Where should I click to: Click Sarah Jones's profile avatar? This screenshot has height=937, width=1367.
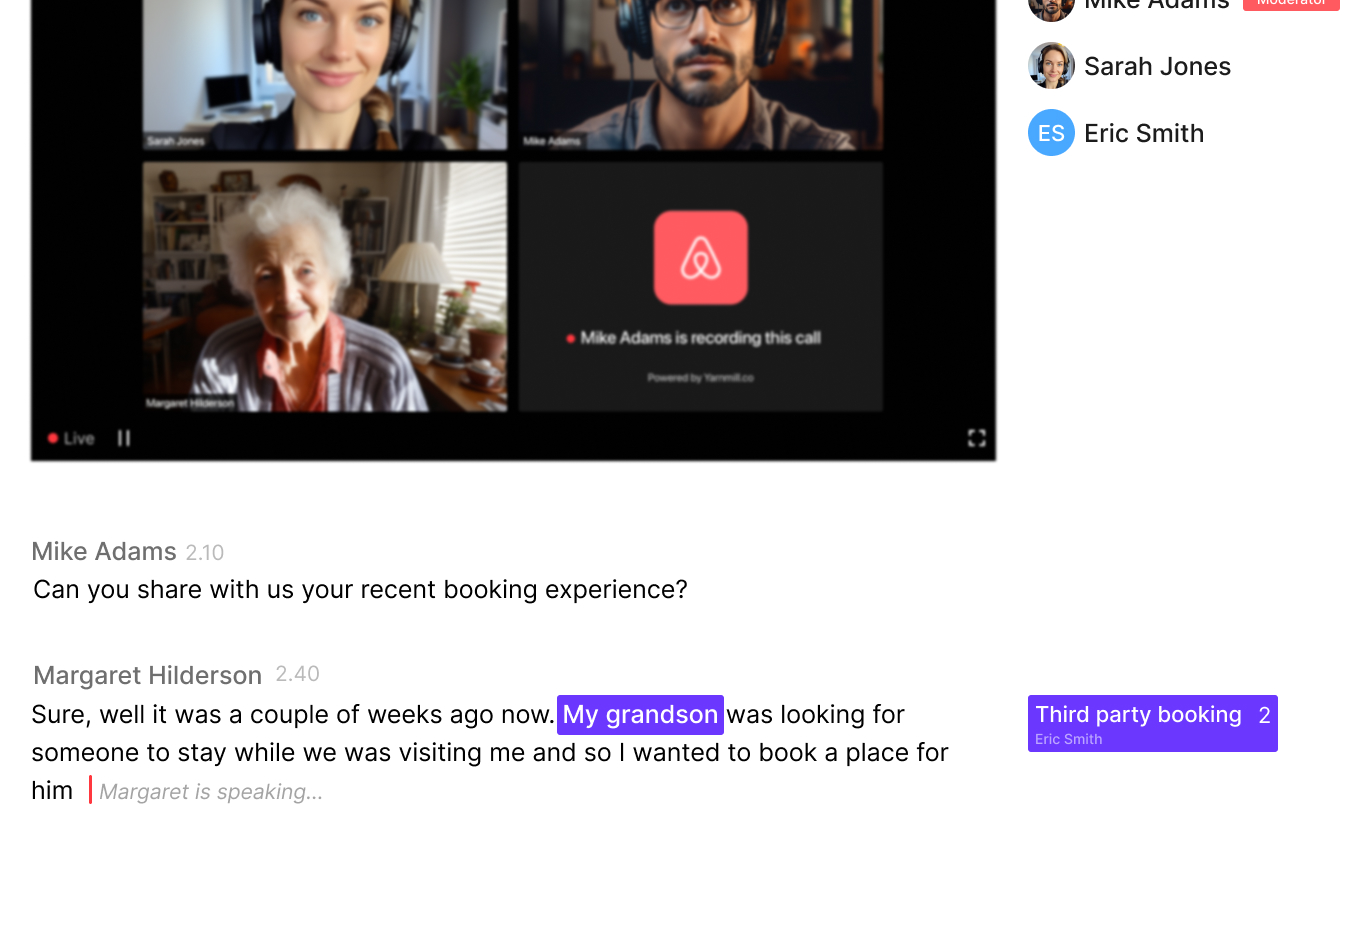tap(1051, 66)
